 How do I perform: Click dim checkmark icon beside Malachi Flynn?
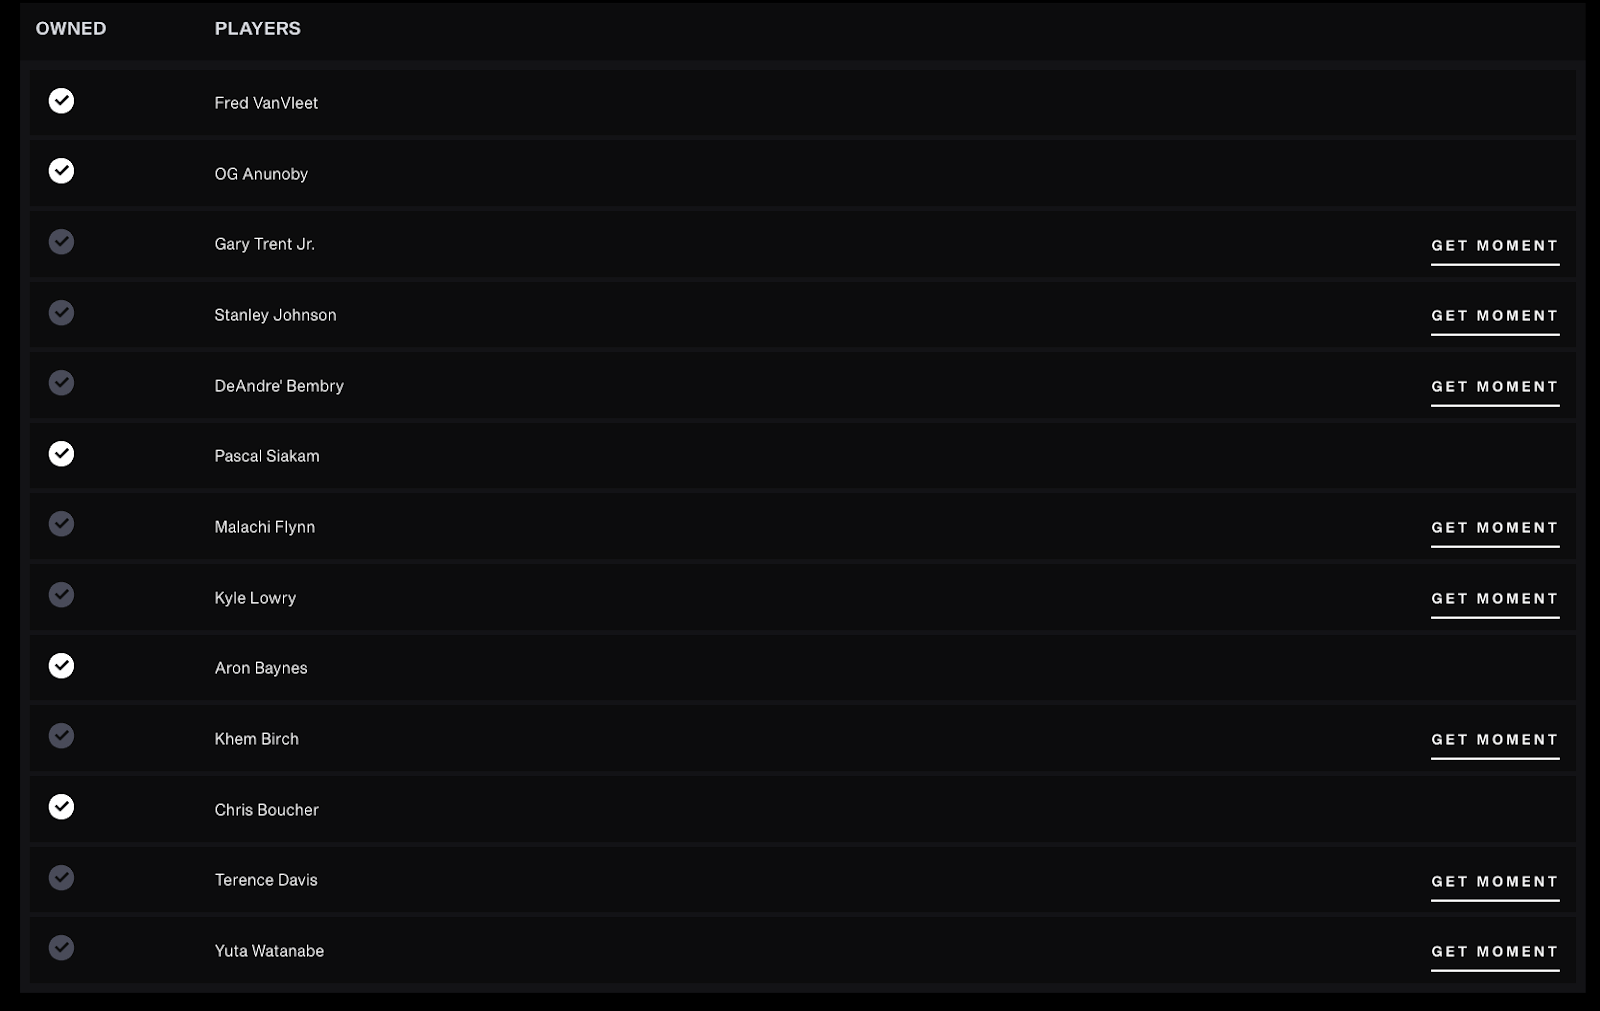(x=61, y=524)
